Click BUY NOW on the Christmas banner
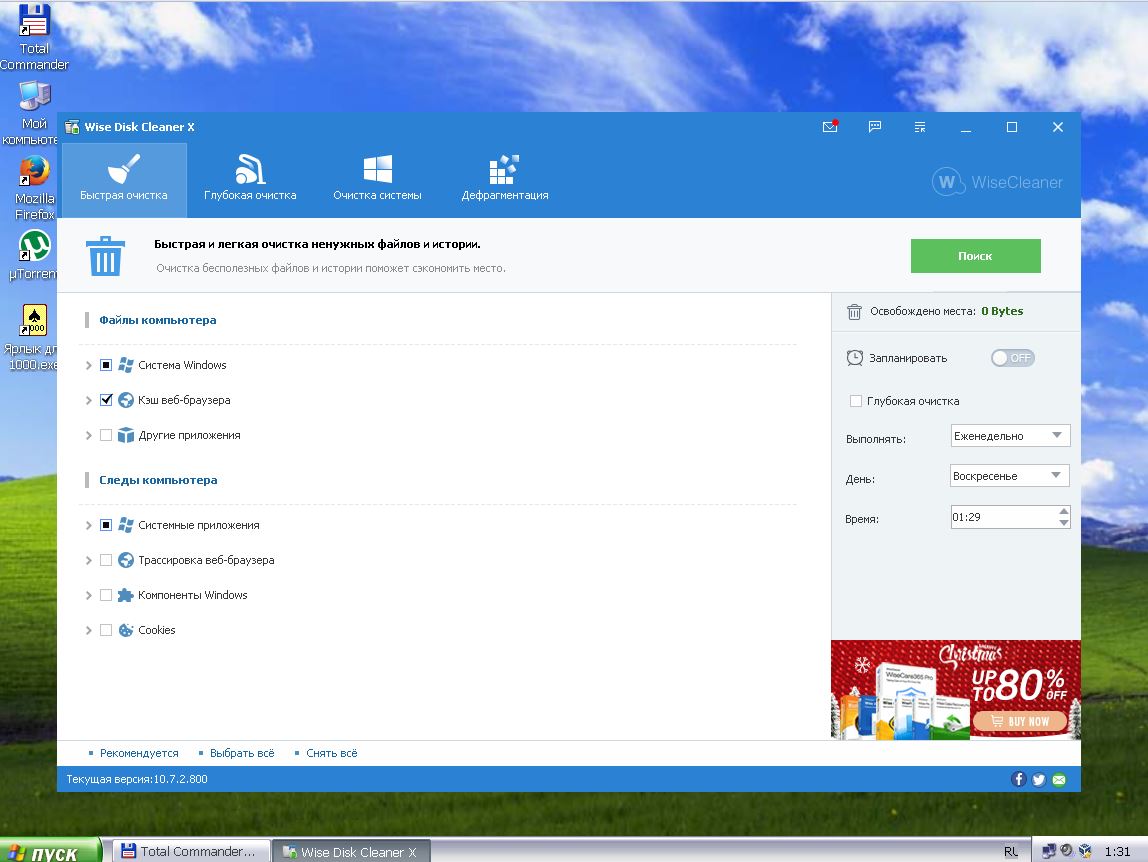The height and width of the screenshot is (862, 1148). 1020,721
